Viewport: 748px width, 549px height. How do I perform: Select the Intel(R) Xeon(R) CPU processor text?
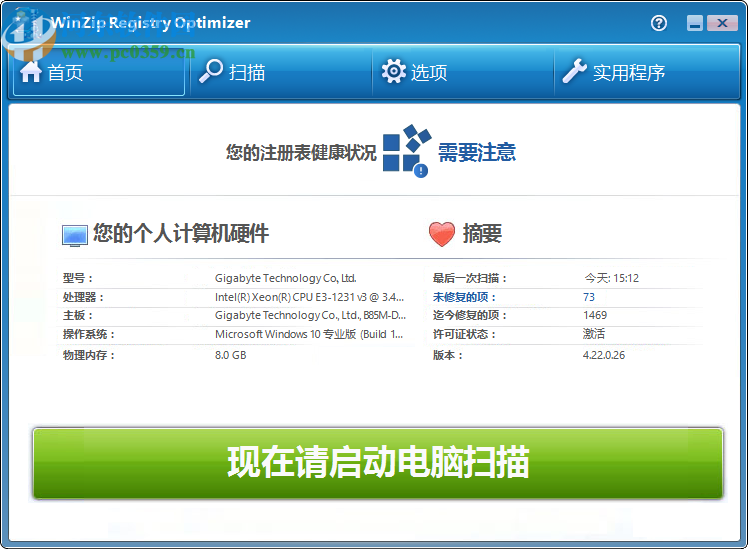(x=310, y=297)
